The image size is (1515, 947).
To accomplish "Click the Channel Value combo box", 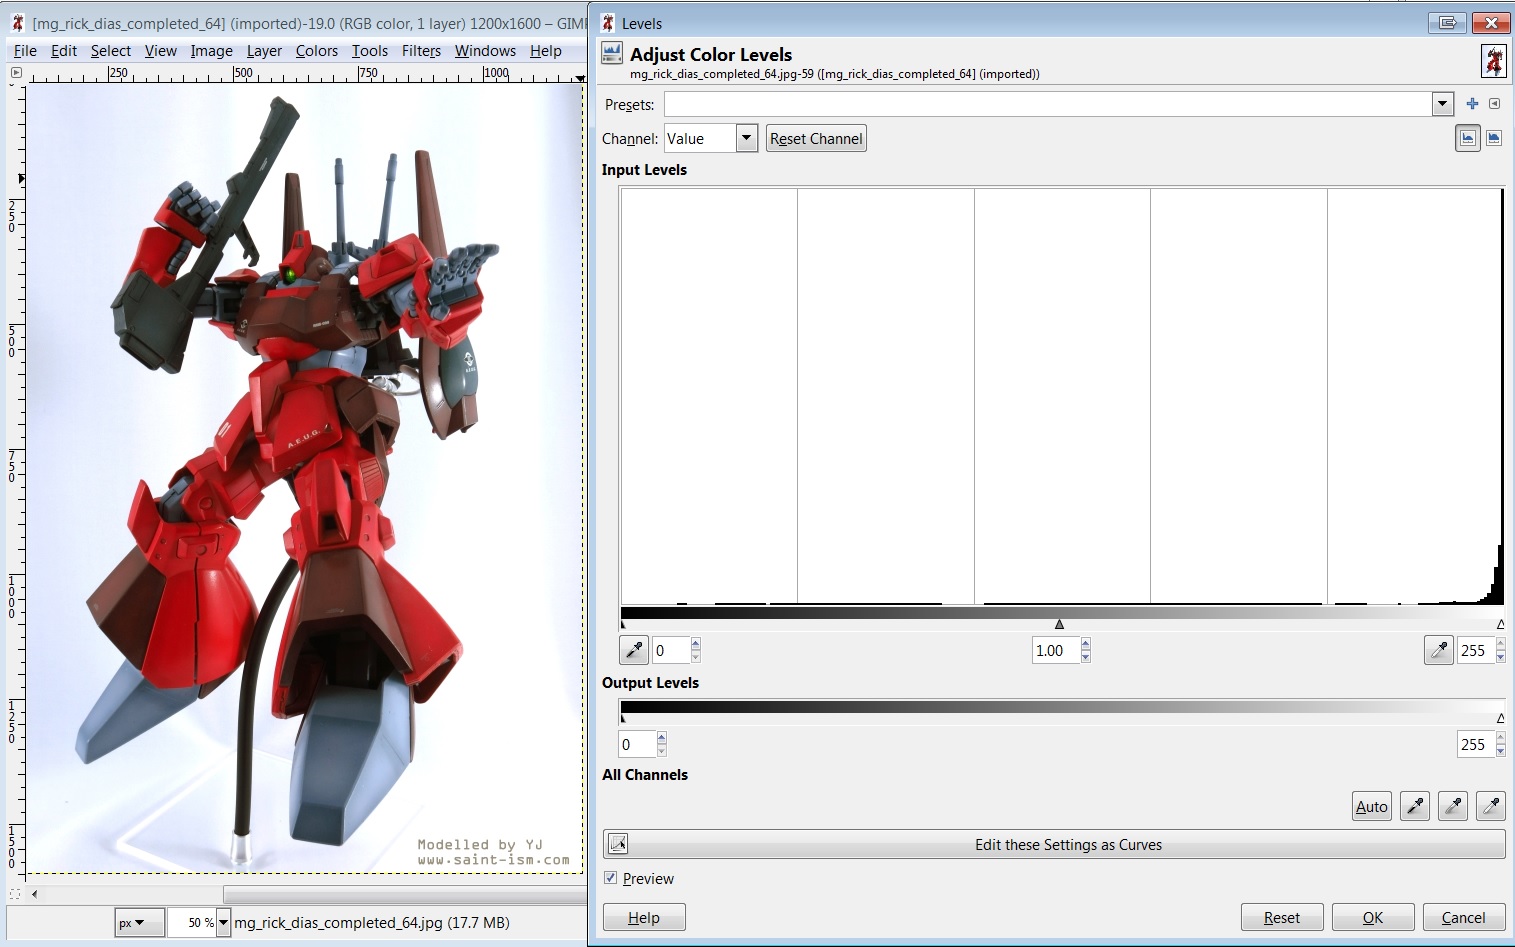I will (x=711, y=138).
